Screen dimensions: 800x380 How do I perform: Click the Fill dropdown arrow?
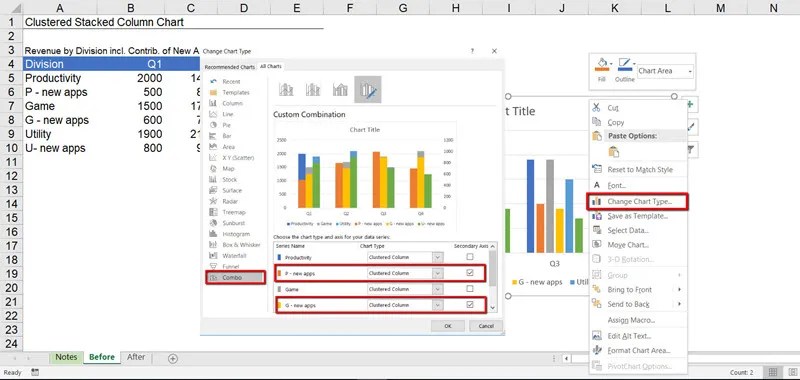(611, 64)
